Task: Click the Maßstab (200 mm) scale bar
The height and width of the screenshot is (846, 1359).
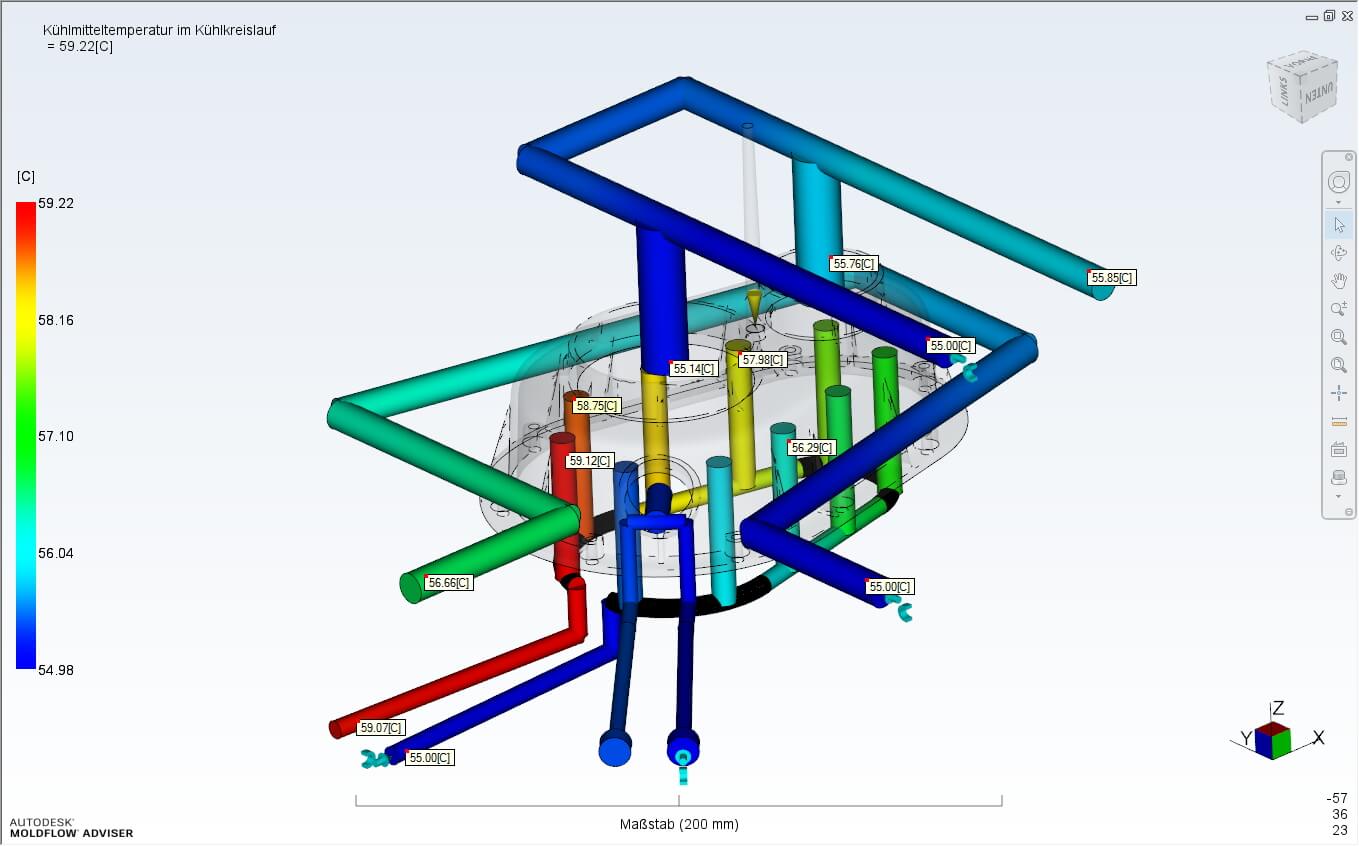Action: click(679, 824)
